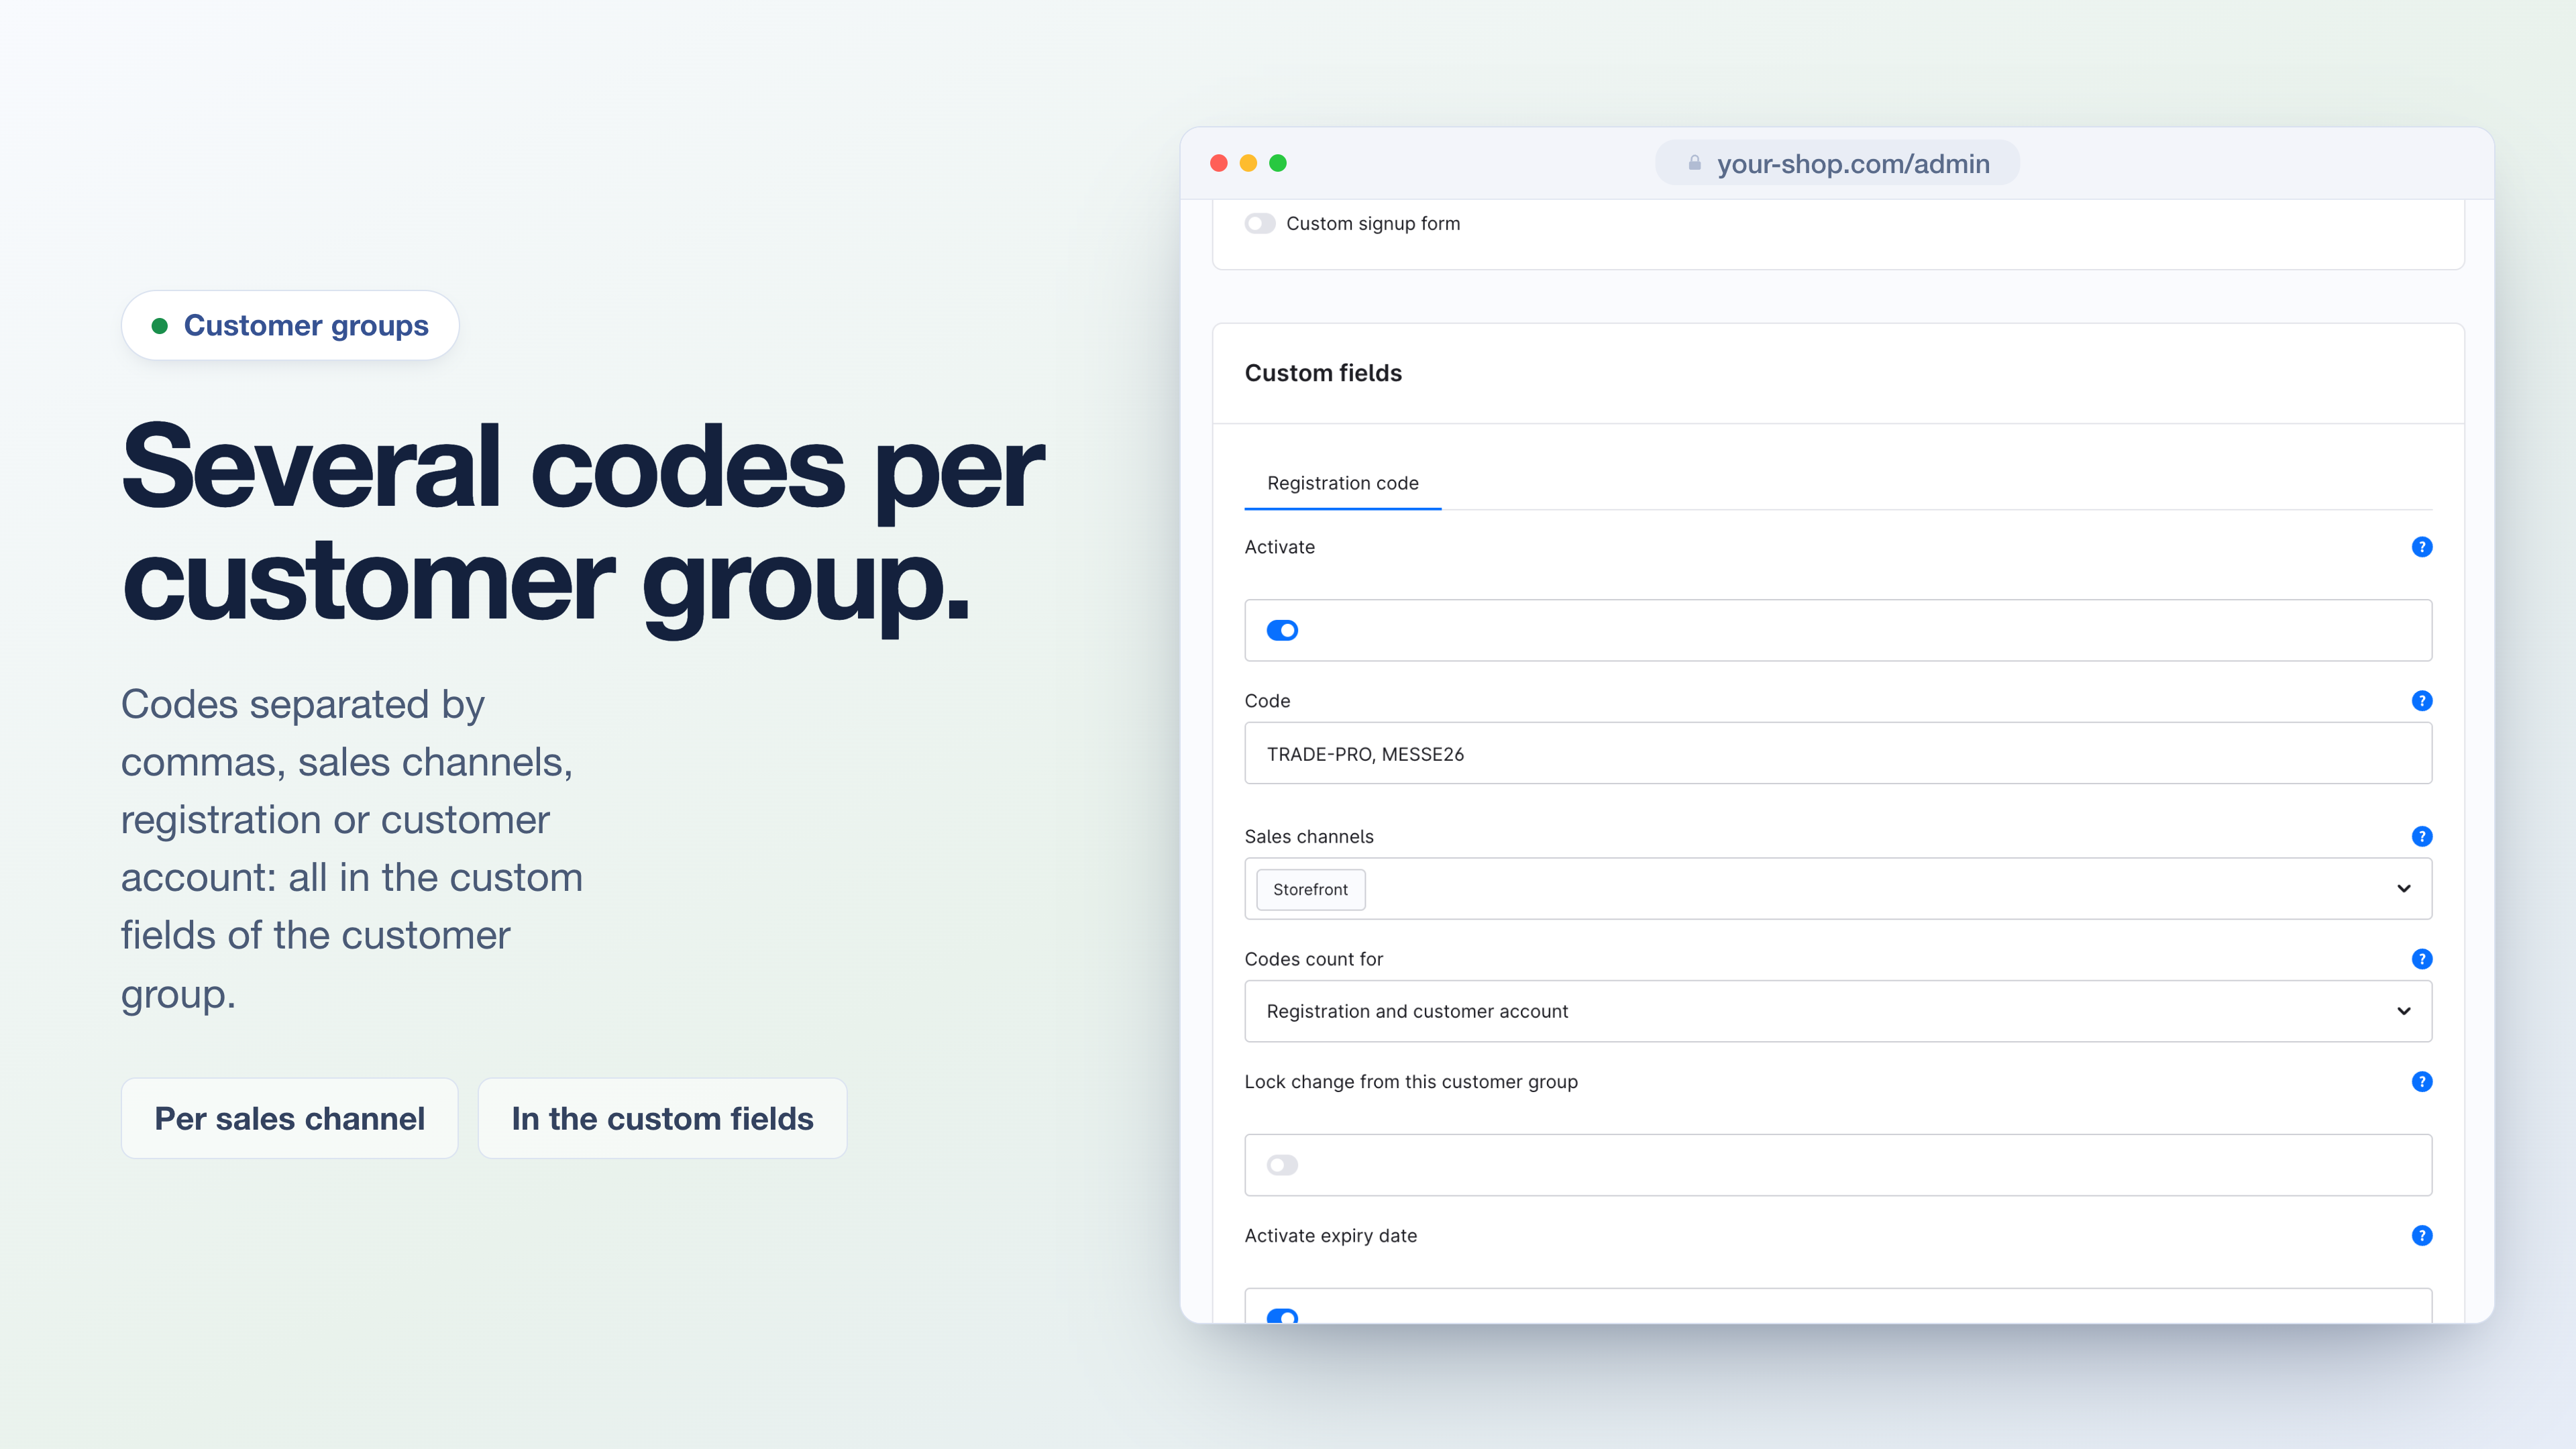
Task: Click the red close window dot
Action: (1218, 163)
